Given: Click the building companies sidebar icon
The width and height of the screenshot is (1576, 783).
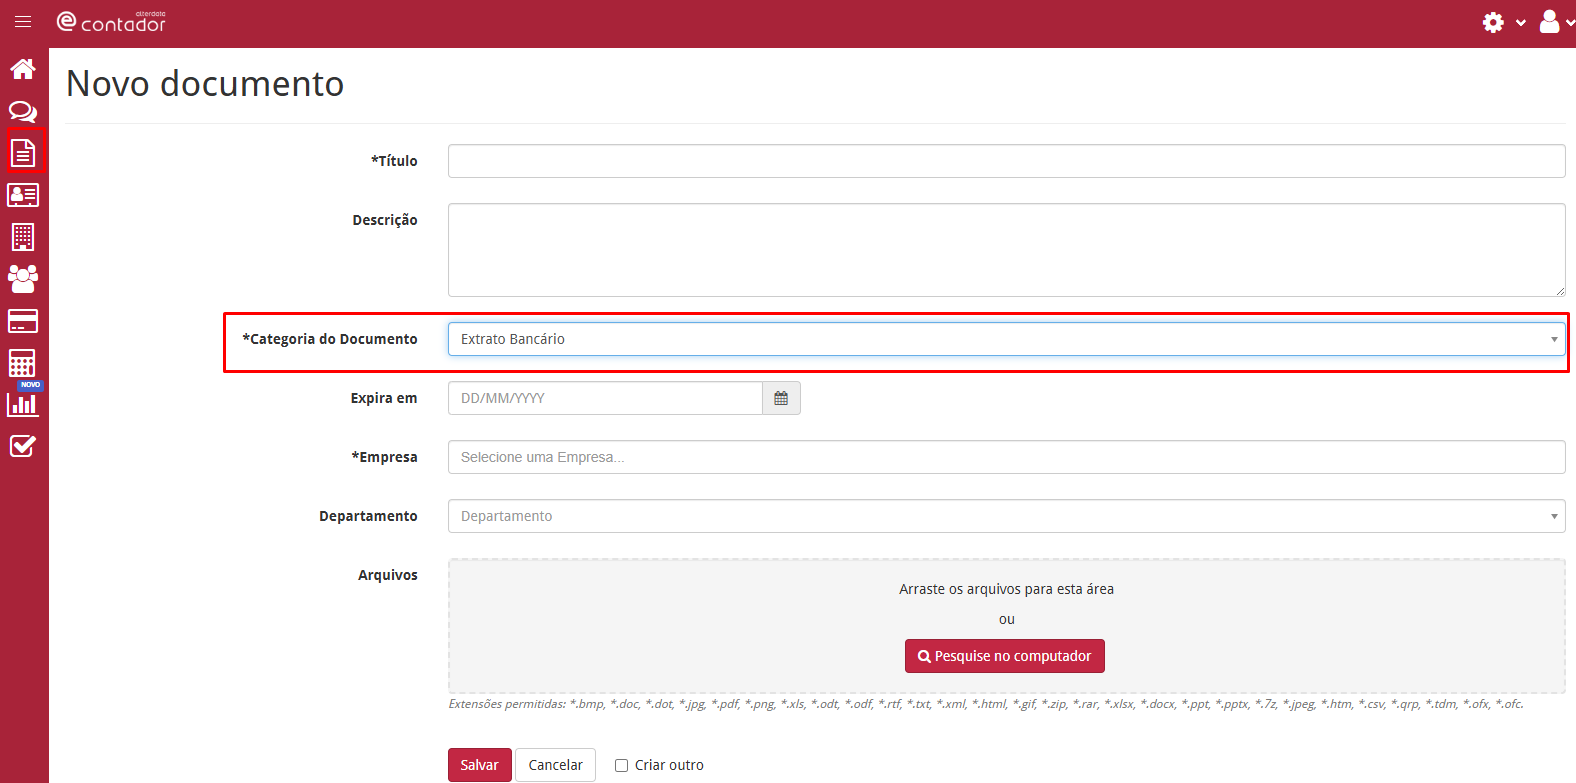Looking at the screenshot, I should 23,237.
